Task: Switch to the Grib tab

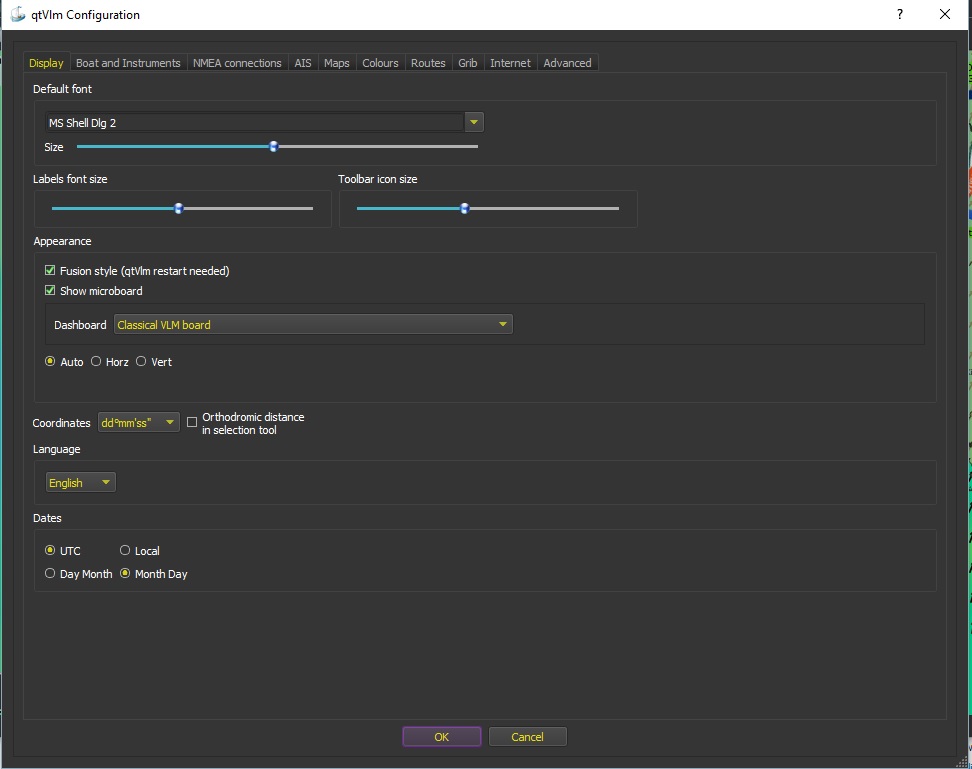Action: (x=468, y=63)
